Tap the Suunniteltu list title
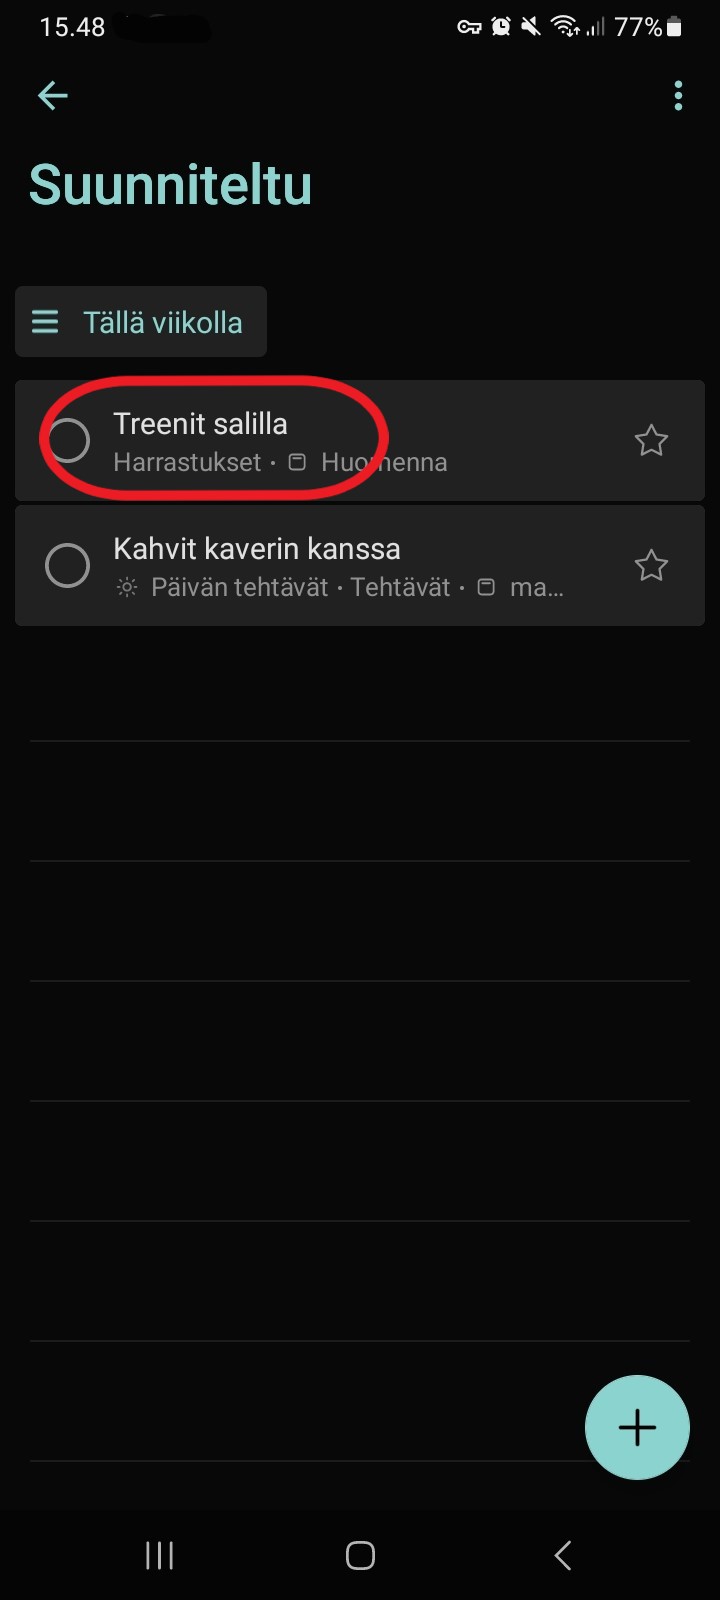The image size is (720, 1600). pos(171,185)
